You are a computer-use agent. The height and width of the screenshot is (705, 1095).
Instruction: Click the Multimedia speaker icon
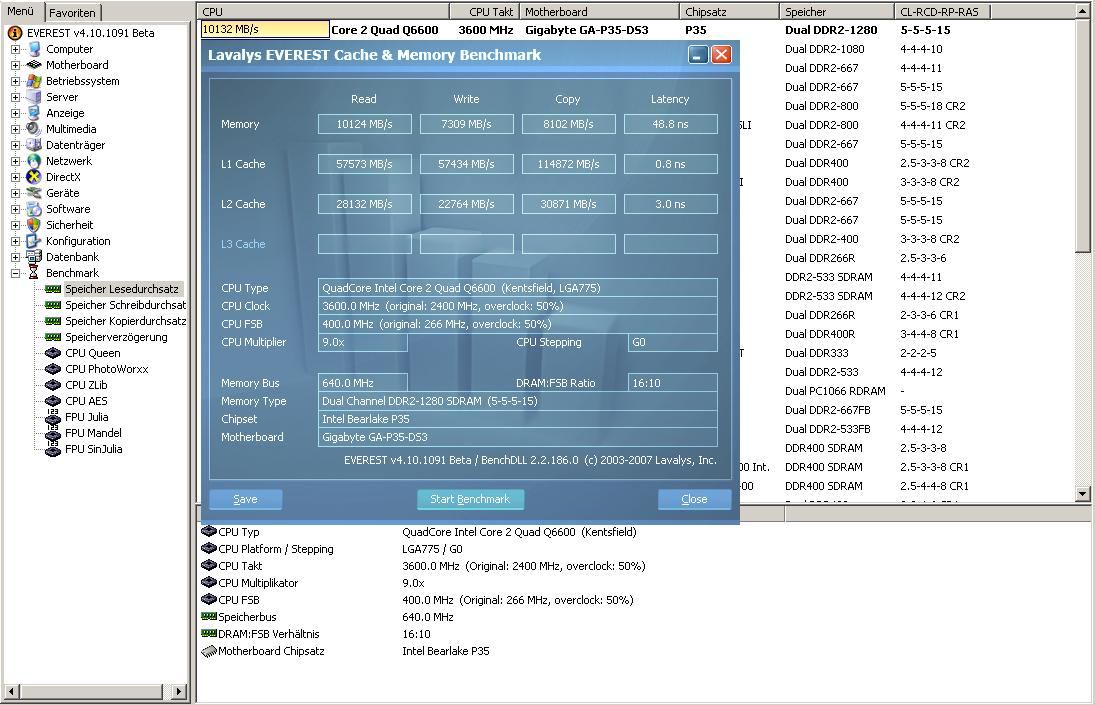click(34, 129)
